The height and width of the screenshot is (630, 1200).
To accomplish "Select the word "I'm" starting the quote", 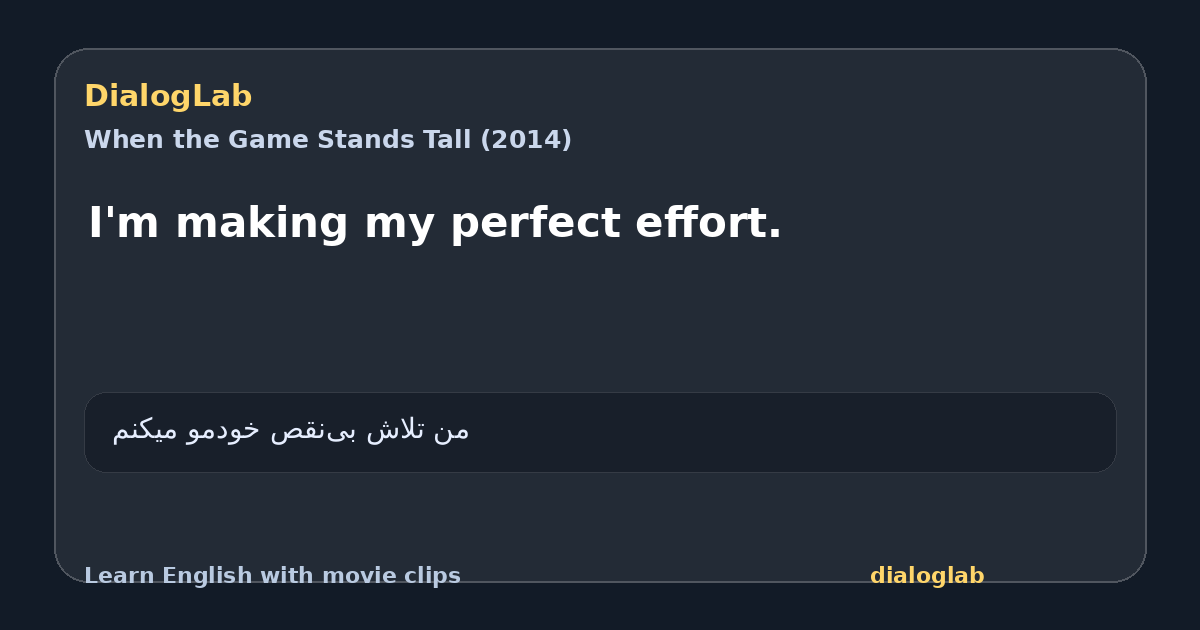I will tap(124, 222).
